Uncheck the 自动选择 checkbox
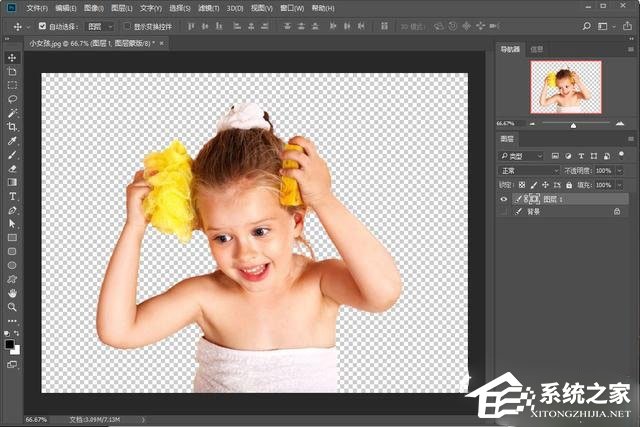This screenshot has height=427, width=640. 41,27
